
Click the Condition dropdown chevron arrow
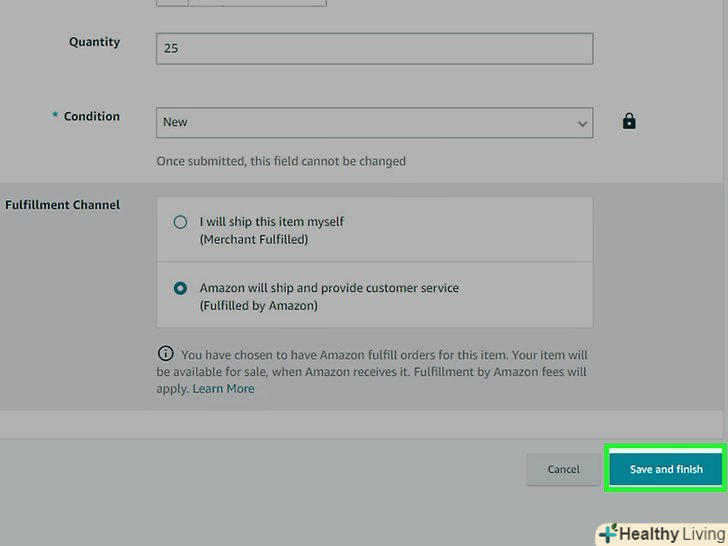(x=582, y=124)
